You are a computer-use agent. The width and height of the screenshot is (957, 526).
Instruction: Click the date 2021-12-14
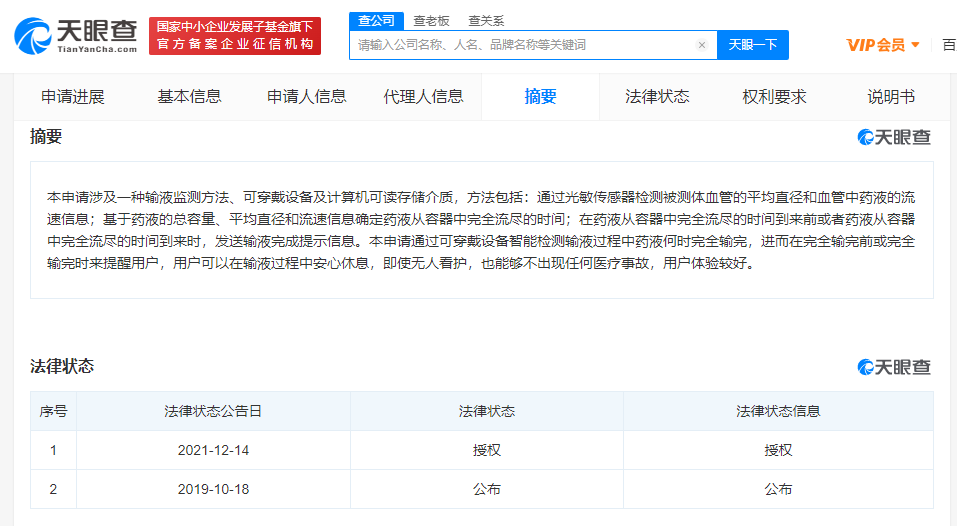pyautogui.click(x=213, y=450)
